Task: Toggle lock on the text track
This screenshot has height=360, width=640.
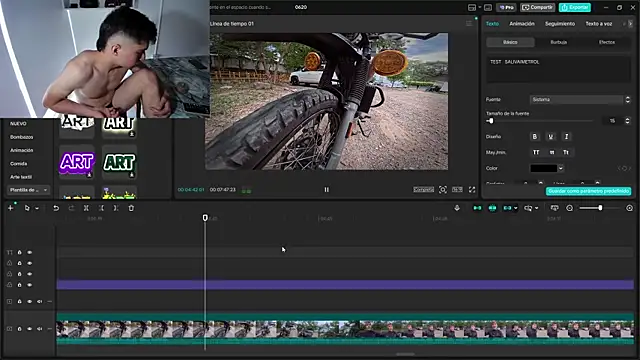Action: (19, 253)
